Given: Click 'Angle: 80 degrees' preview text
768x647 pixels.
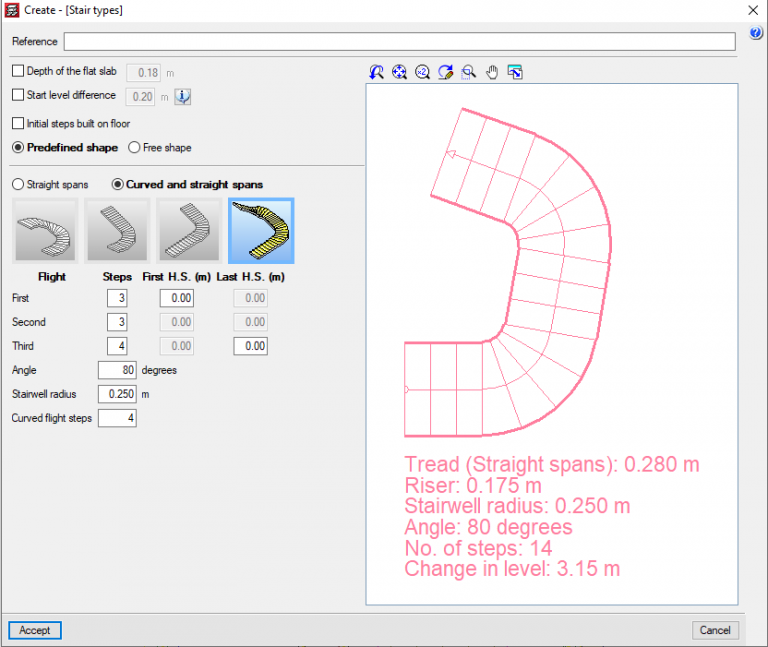Looking at the screenshot, I should (x=488, y=527).
